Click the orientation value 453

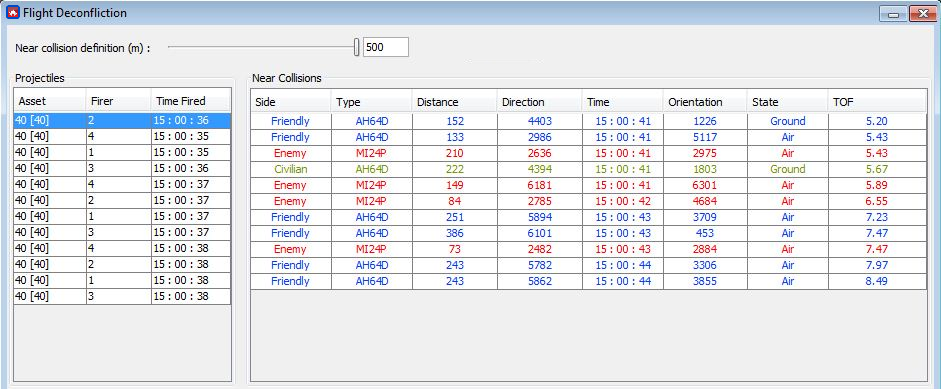click(705, 233)
